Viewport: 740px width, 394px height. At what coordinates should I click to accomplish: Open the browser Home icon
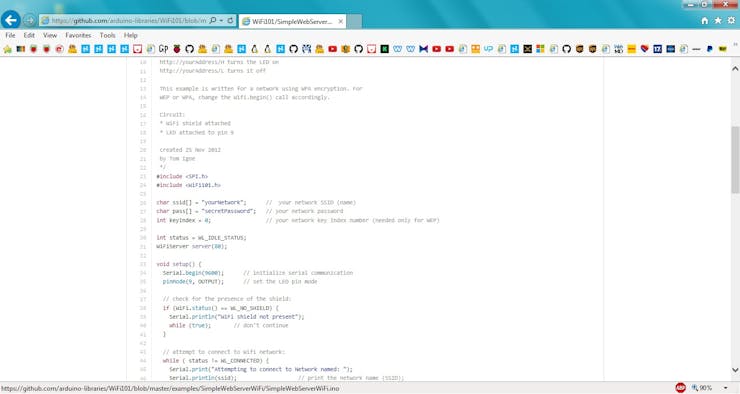click(705, 21)
